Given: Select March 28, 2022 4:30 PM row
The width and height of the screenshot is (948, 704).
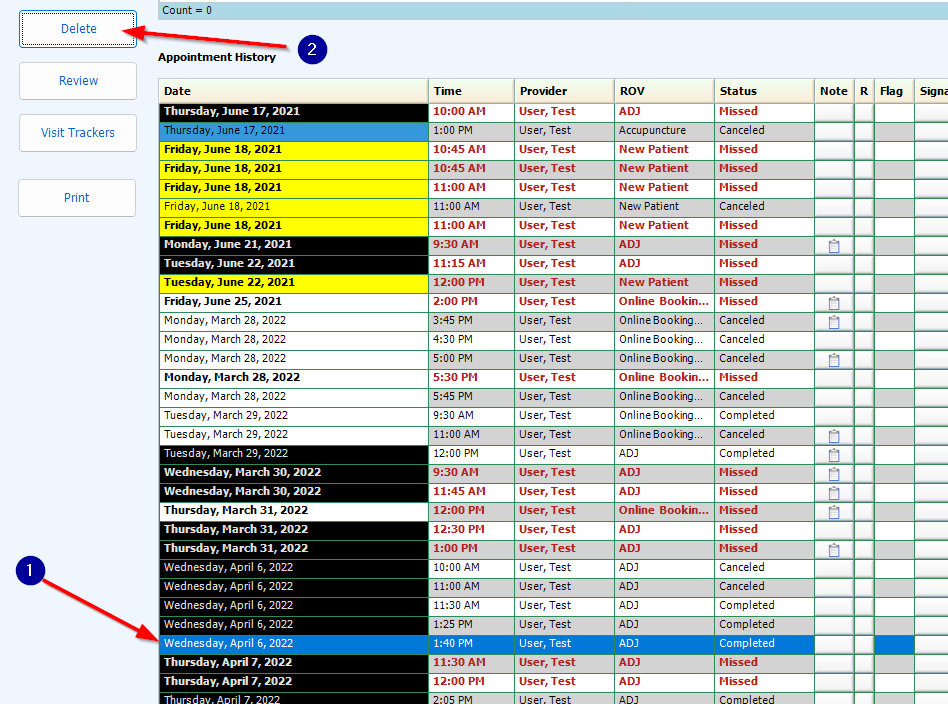Looking at the screenshot, I should (553, 339).
